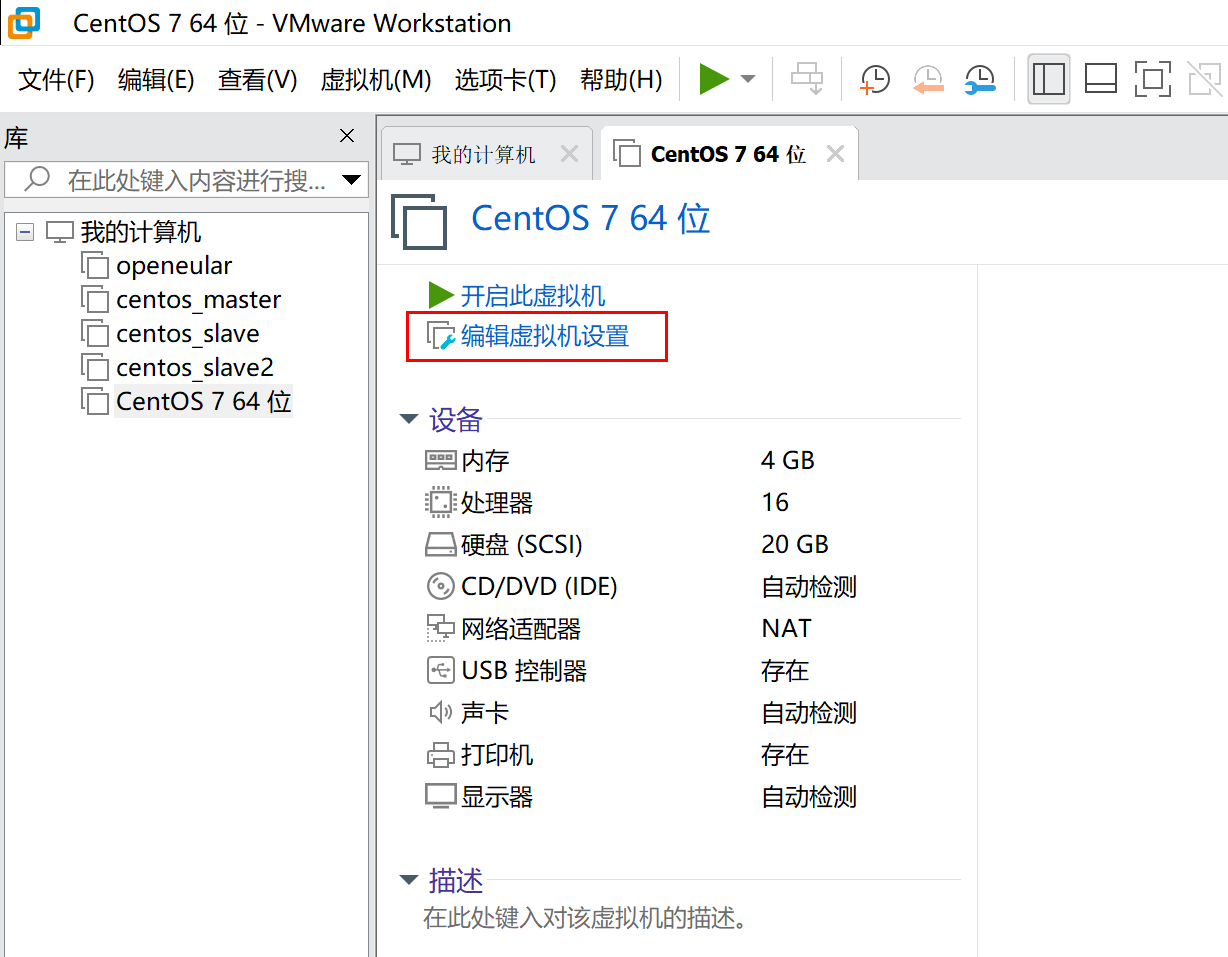The width and height of the screenshot is (1228, 957).
Task: Click the USB 控制器 device icon
Action: [x=440, y=671]
